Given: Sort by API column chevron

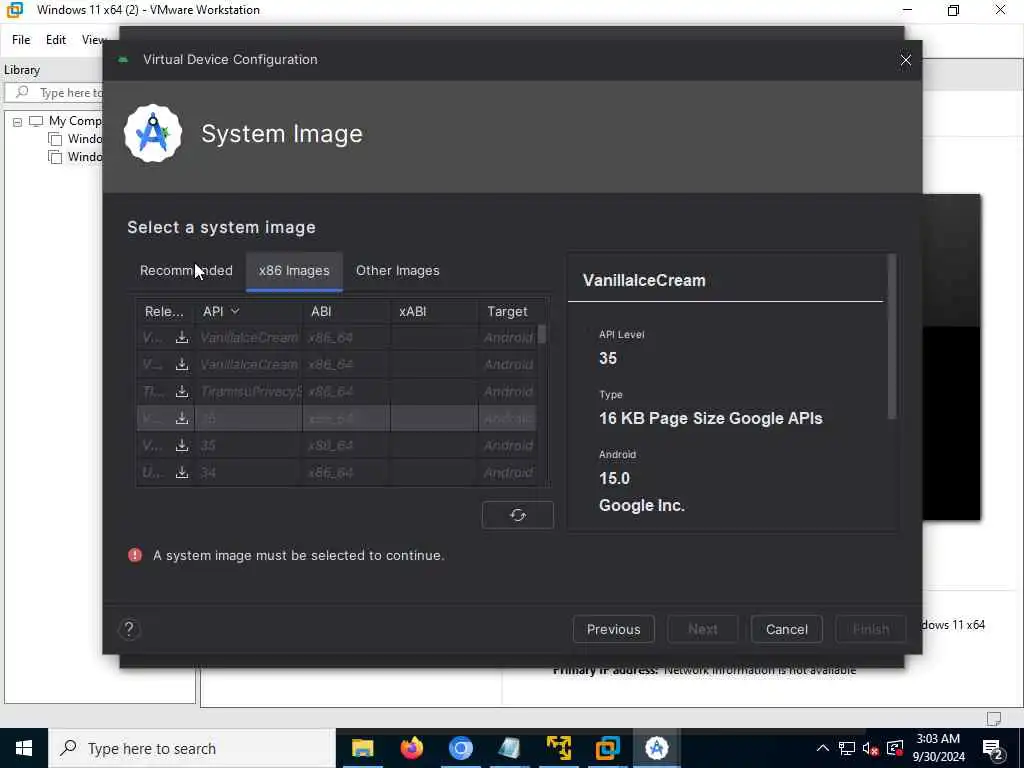Looking at the screenshot, I should click(235, 312).
